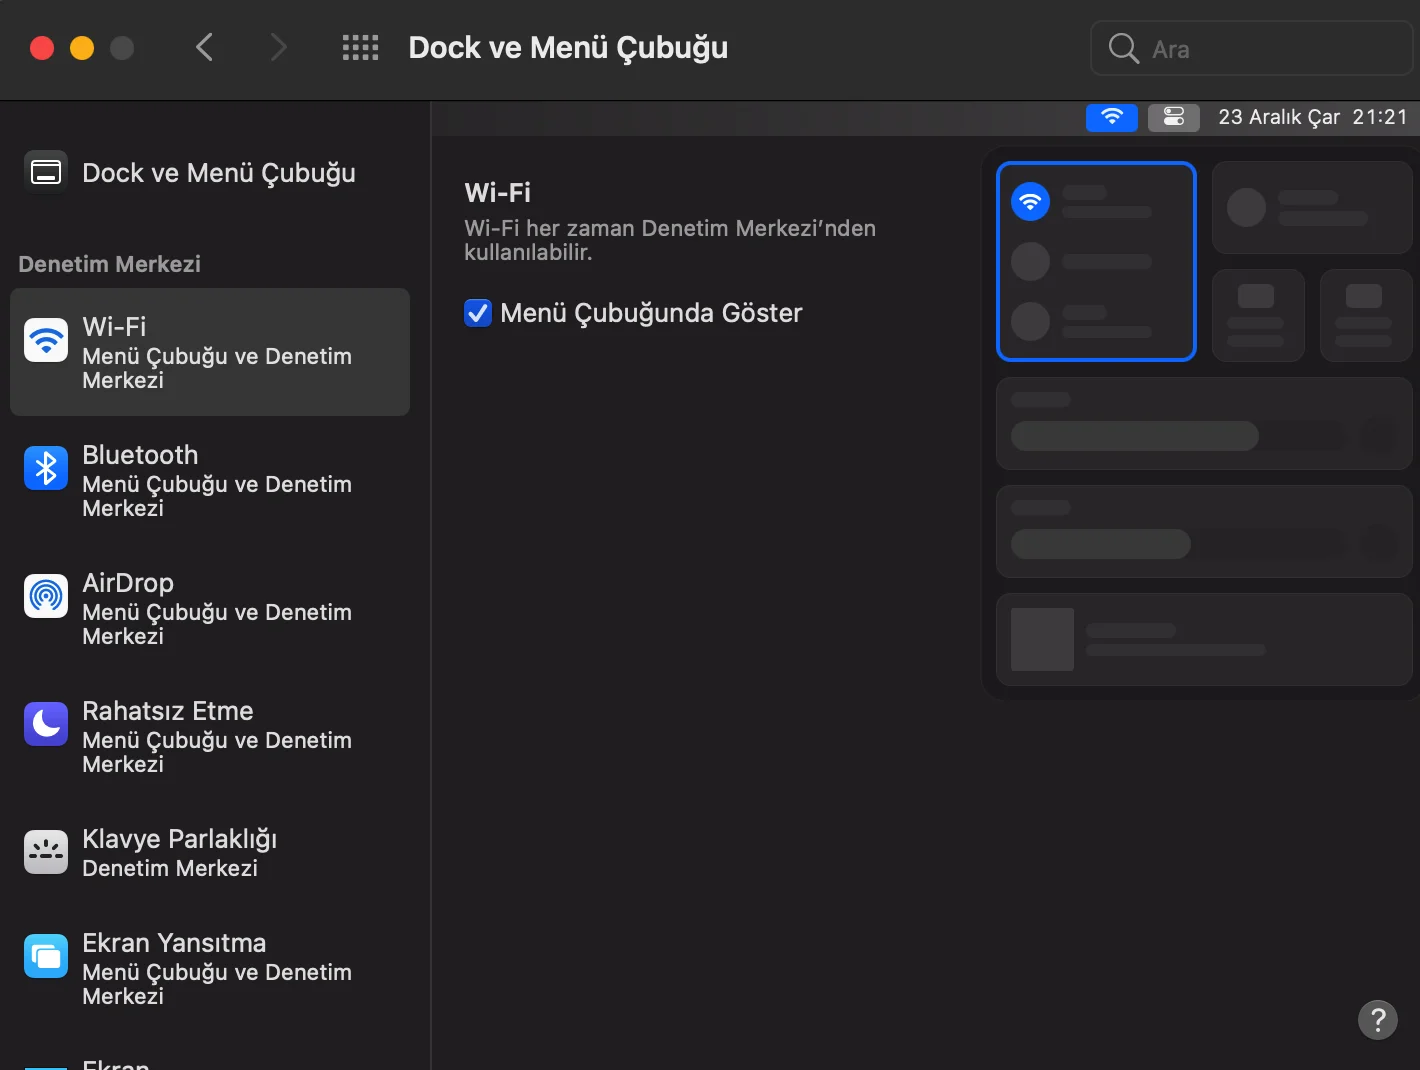Viewport: 1420px width, 1070px height.
Task: Click Control Center icon in preview menu bar
Action: (x=1173, y=117)
